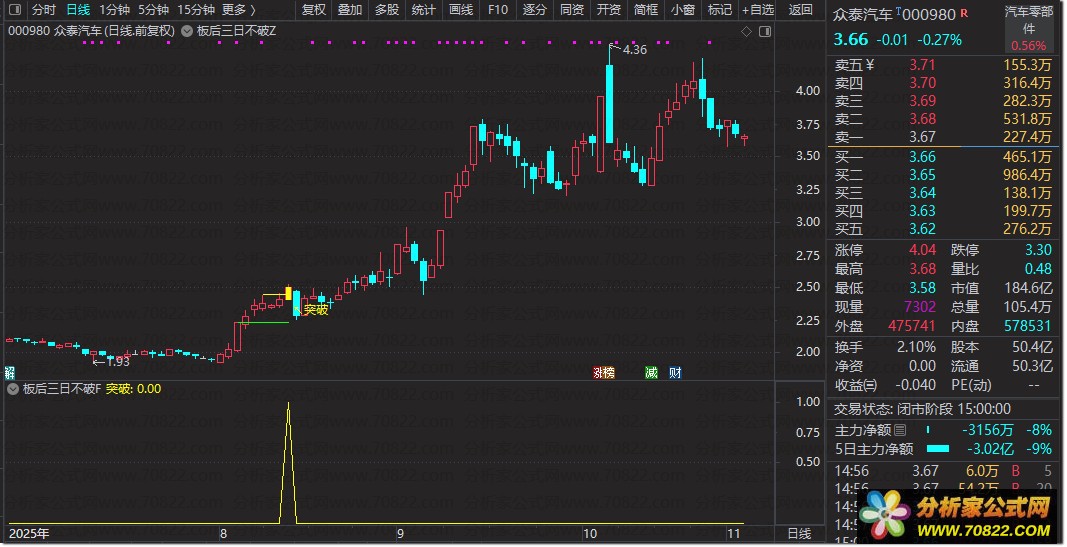Viewport: 1067px width, 547px height.
Task: Click the month 9 timeline marker
Action: (x=400, y=534)
